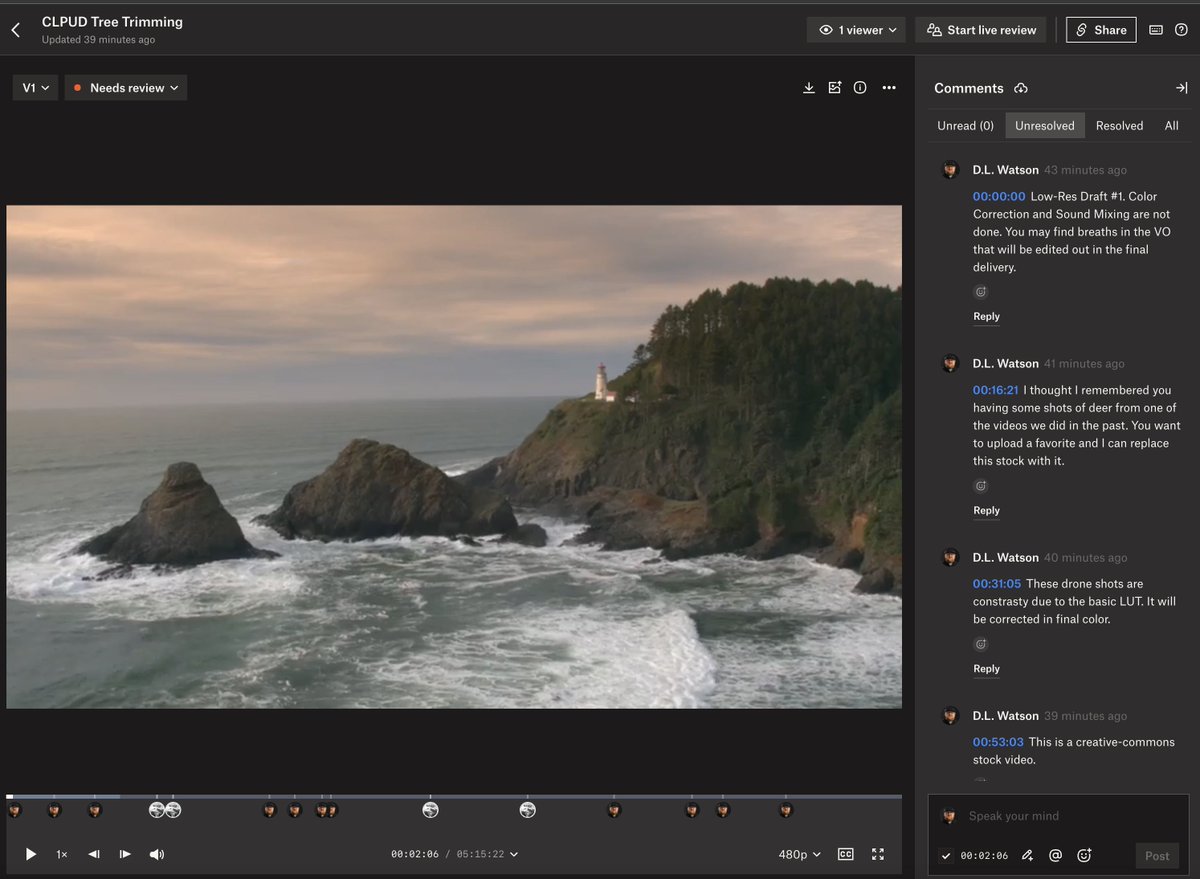
Task: Download comments using the cloud icon
Action: pos(1021,88)
